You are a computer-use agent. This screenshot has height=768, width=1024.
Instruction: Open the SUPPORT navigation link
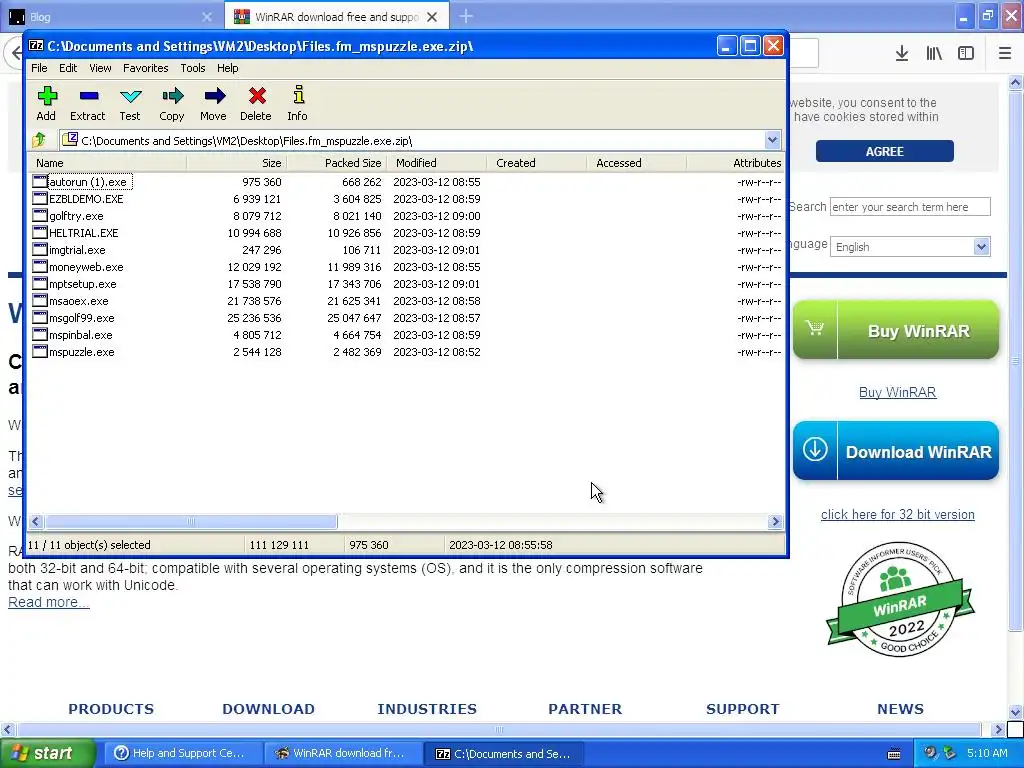click(x=743, y=709)
